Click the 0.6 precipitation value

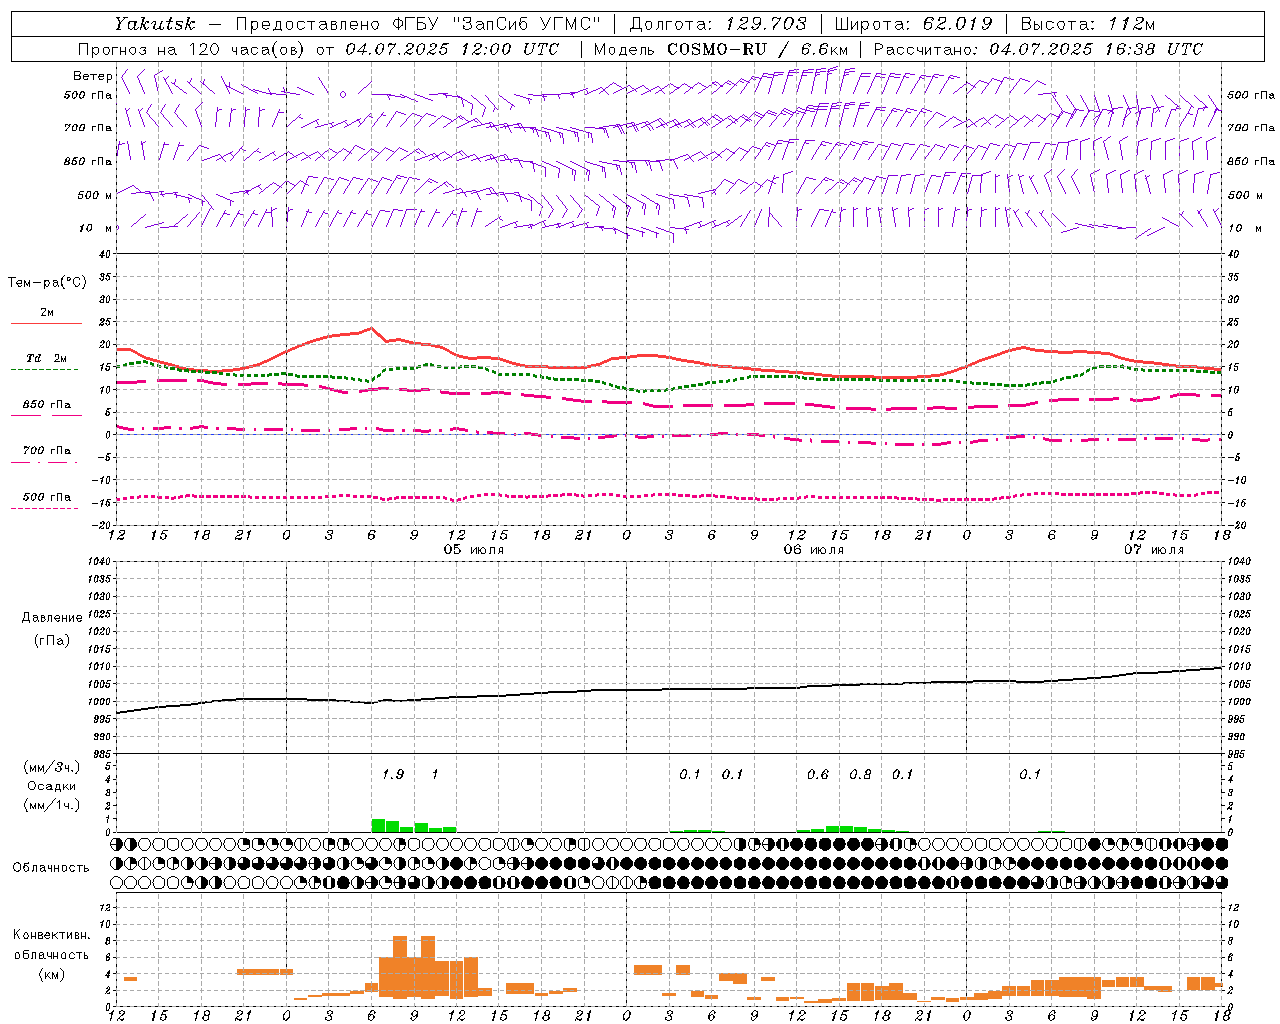[x=818, y=774]
